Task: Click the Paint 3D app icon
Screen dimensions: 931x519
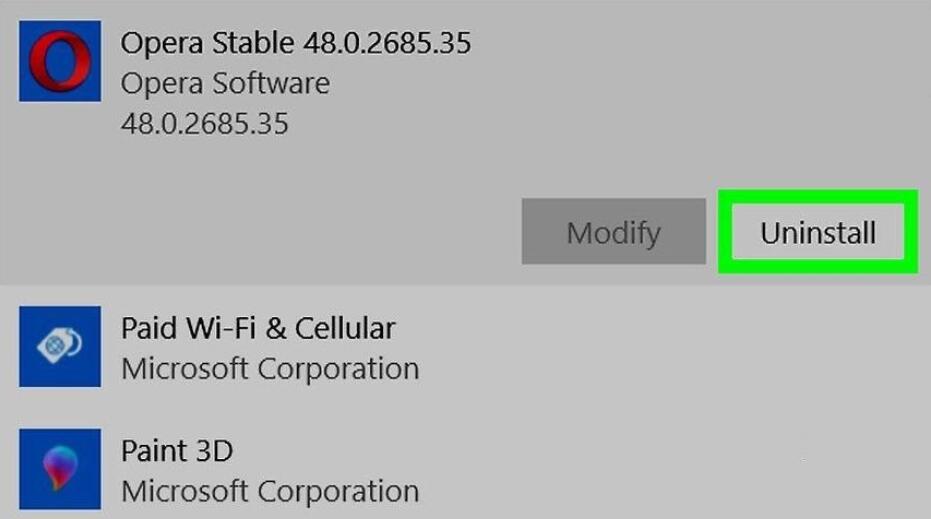Action: tap(60, 469)
